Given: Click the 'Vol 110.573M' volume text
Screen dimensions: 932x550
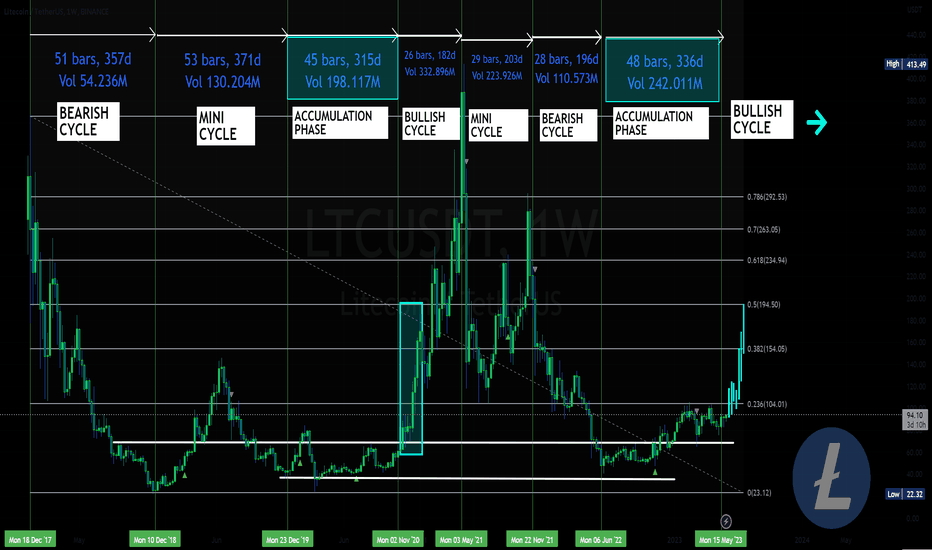Looking at the screenshot, I should pyautogui.click(x=566, y=78).
